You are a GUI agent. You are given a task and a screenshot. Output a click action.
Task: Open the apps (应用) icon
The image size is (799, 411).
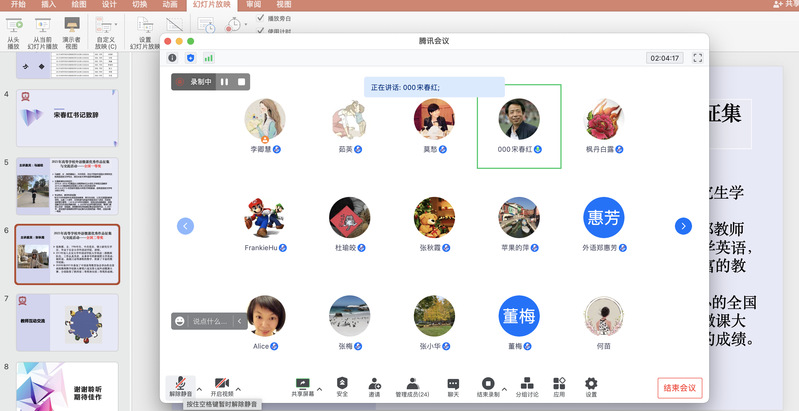click(559, 384)
